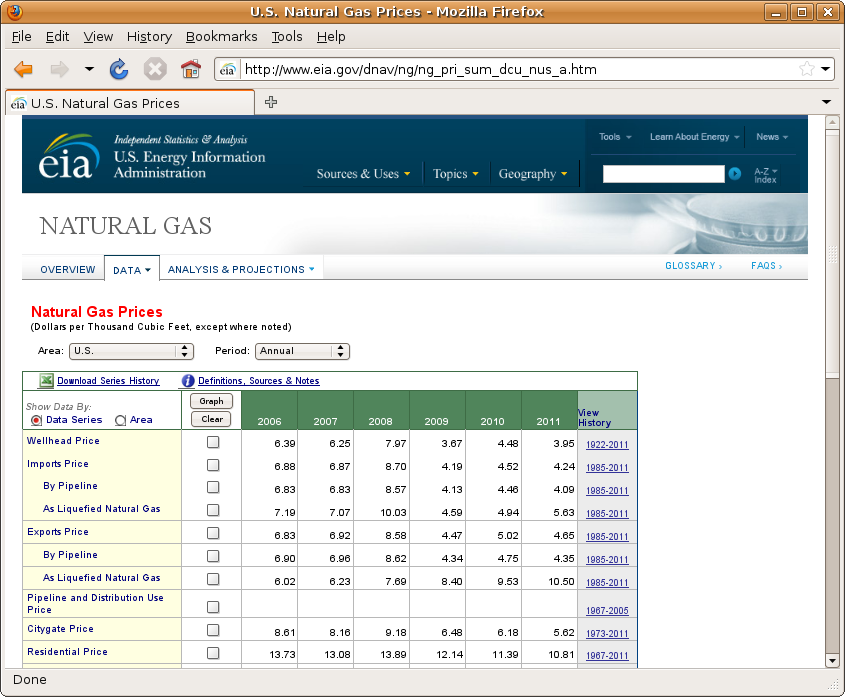Click the Excel icon beside Download Series History
845x697 pixels.
[46, 381]
